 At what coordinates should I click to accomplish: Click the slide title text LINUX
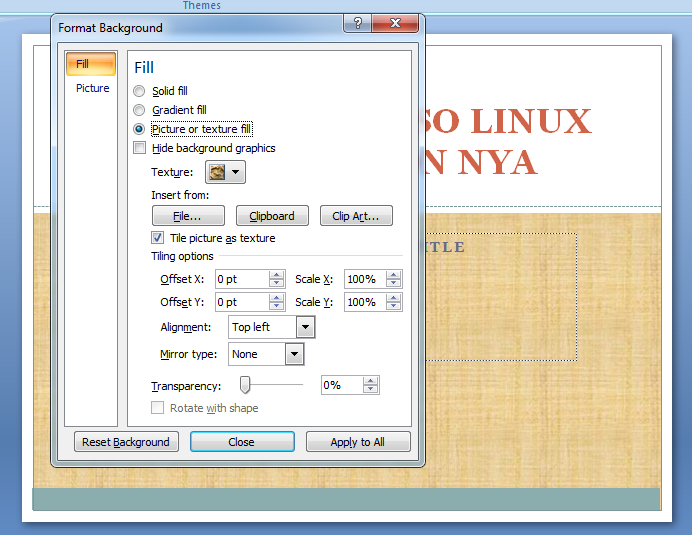(x=531, y=121)
